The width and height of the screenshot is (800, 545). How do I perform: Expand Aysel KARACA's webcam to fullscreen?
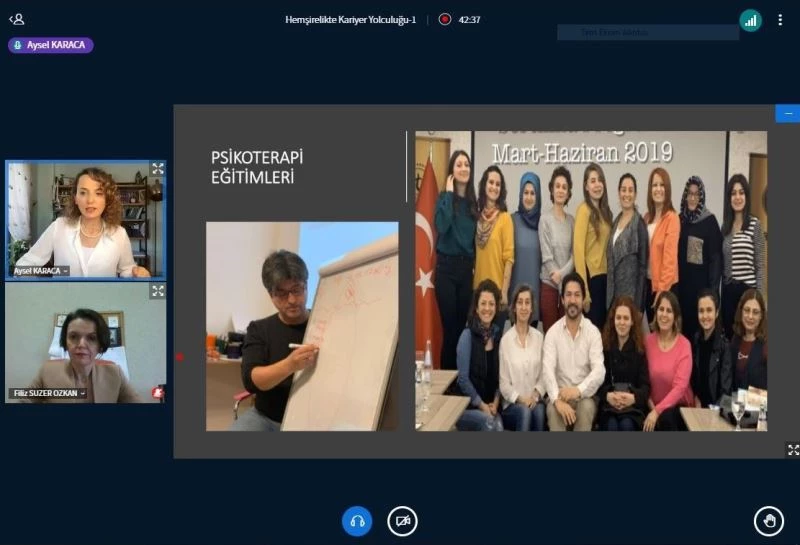pos(157,169)
